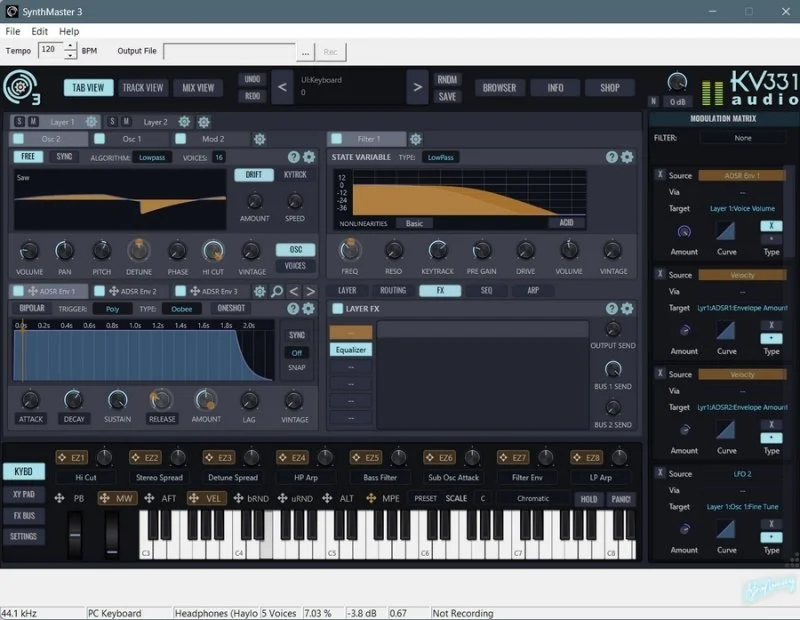Open Layer FX help icon
The image size is (800, 620).
[612, 308]
